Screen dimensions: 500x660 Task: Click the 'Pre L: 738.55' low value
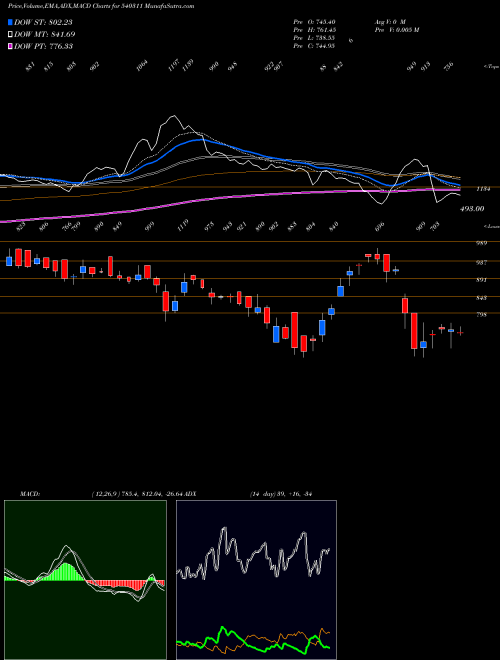(x=314, y=37)
